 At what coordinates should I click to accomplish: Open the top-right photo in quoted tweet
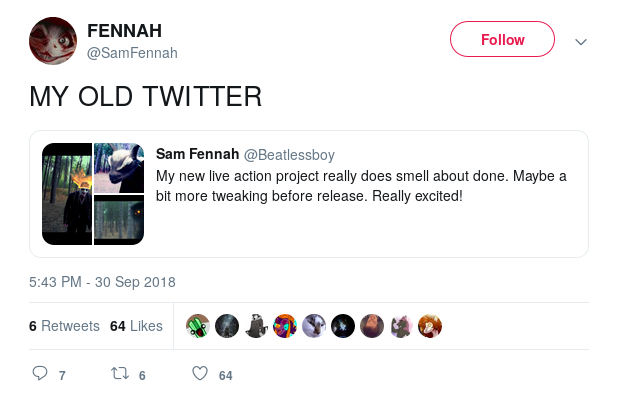119,168
